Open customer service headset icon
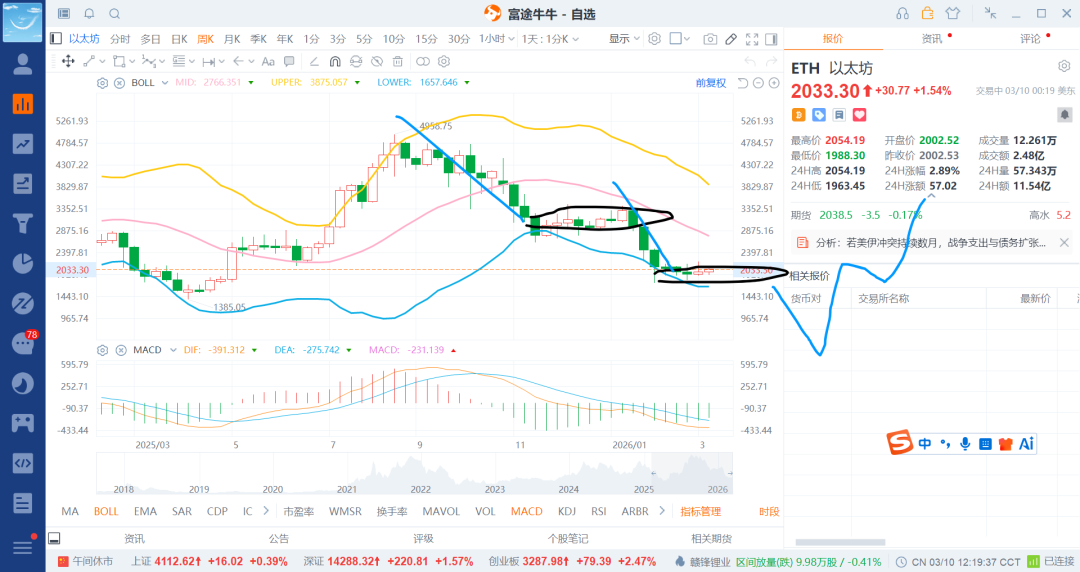Image resolution: width=1080 pixels, height=572 pixels. click(902, 13)
